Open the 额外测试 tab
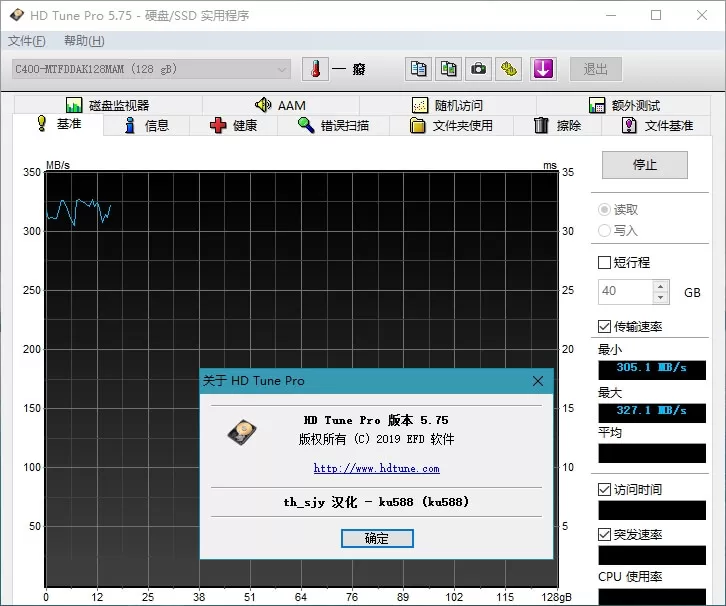726x606 pixels. pyautogui.click(x=624, y=105)
